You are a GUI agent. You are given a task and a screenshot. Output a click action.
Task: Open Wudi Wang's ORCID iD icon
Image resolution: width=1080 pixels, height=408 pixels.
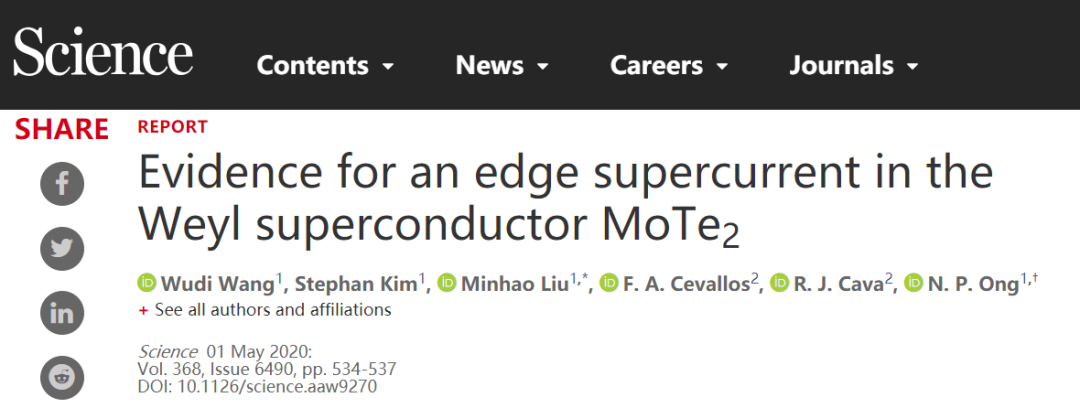click(147, 283)
